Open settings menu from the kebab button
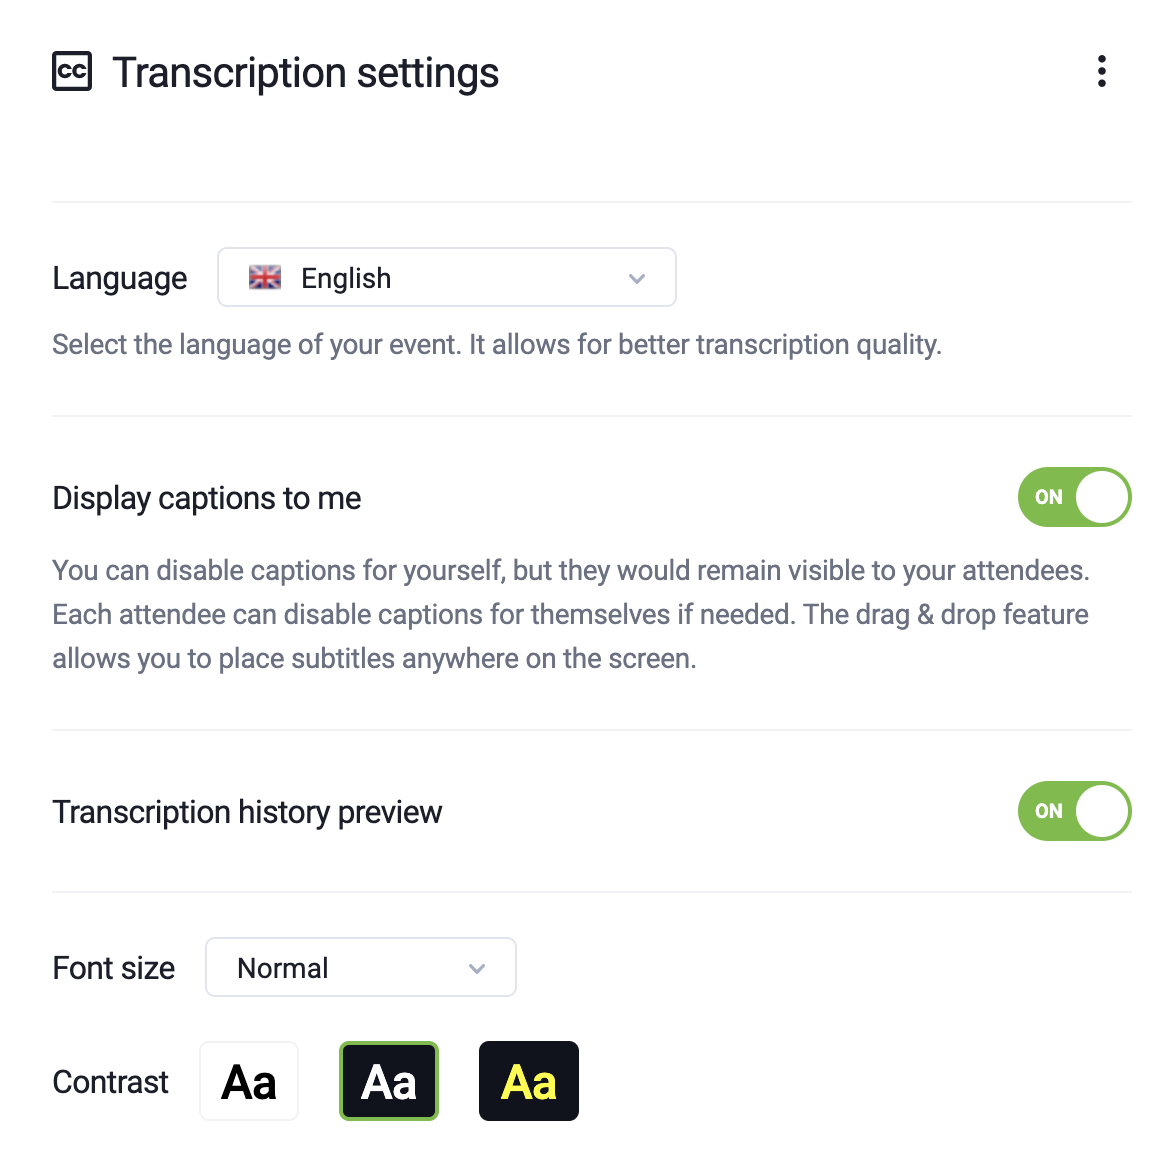 [1101, 71]
